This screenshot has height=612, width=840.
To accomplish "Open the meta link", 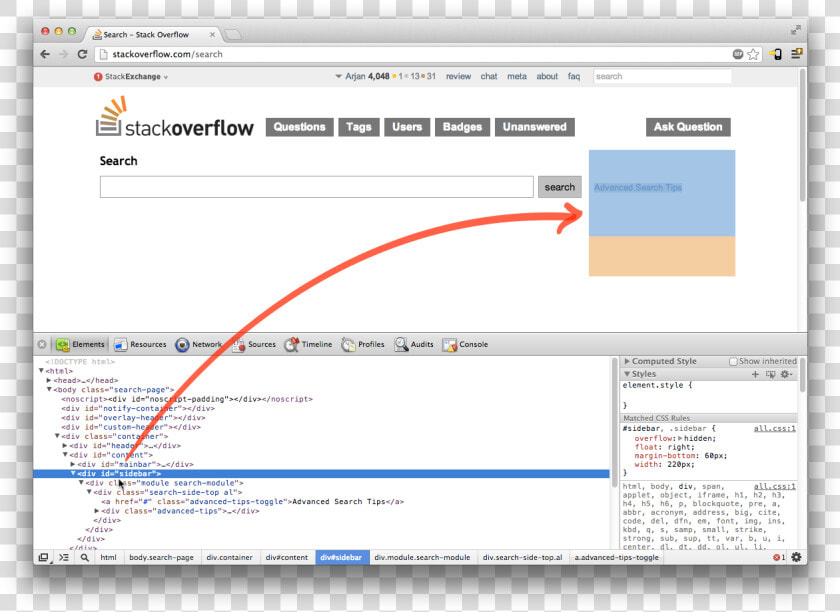I will (517, 77).
